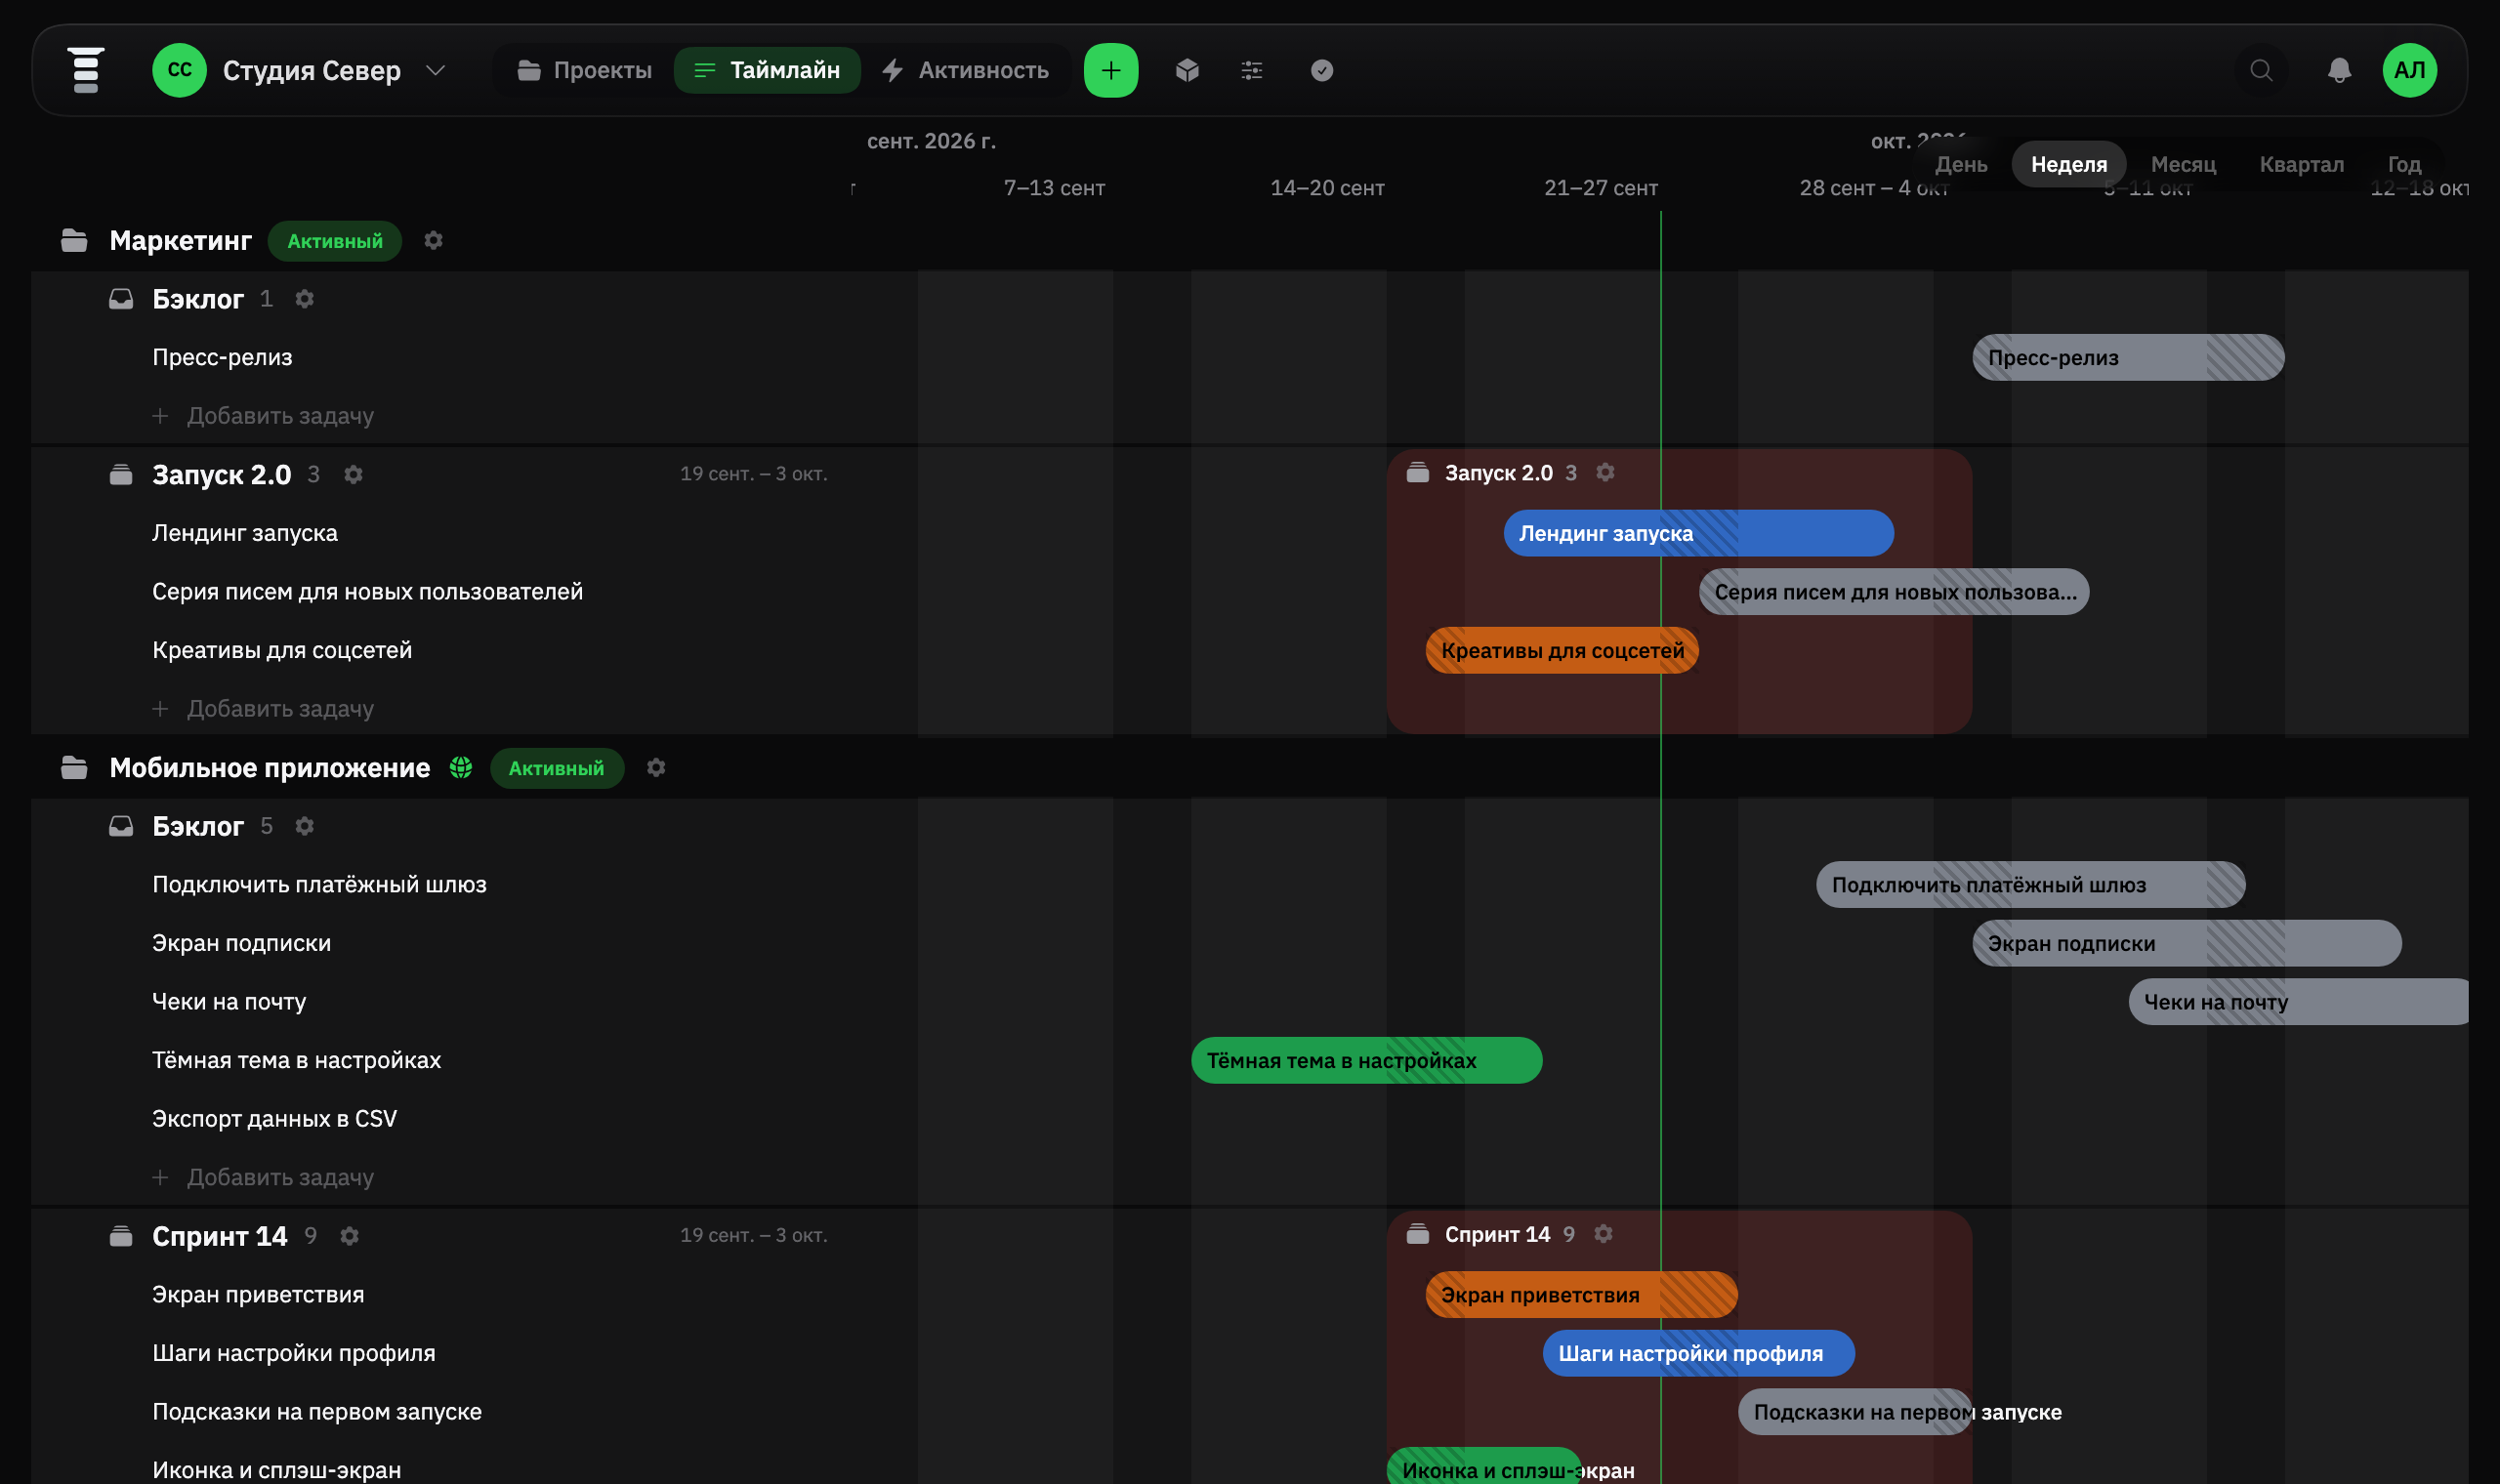Open Серия писем для новых пользователей row
Image resolution: width=2500 pixels, height=1484 pixels.
tap(367, 592)
